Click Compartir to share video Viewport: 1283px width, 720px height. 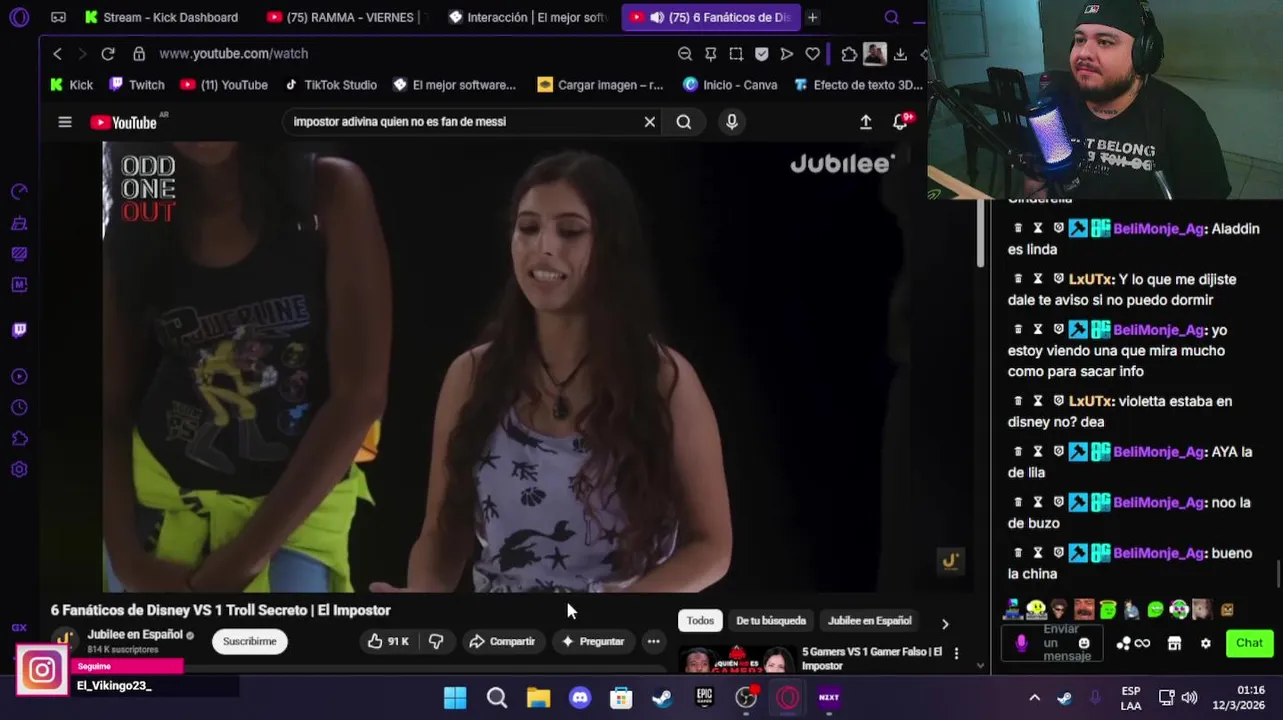(x=502, y=641)
